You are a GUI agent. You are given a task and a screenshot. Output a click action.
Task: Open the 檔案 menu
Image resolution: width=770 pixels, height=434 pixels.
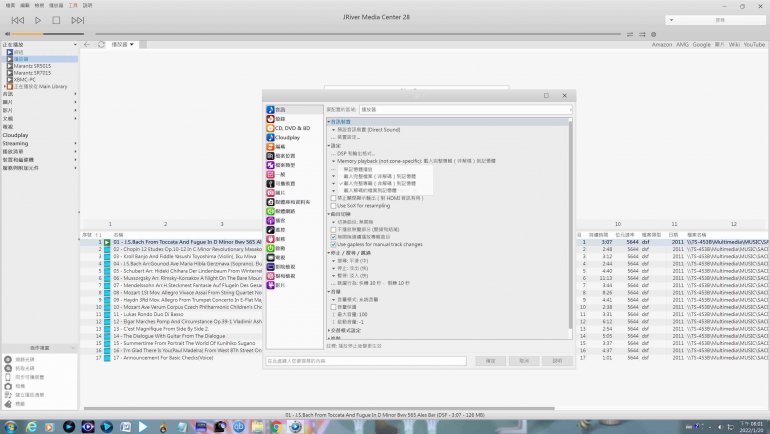[10, 5]
